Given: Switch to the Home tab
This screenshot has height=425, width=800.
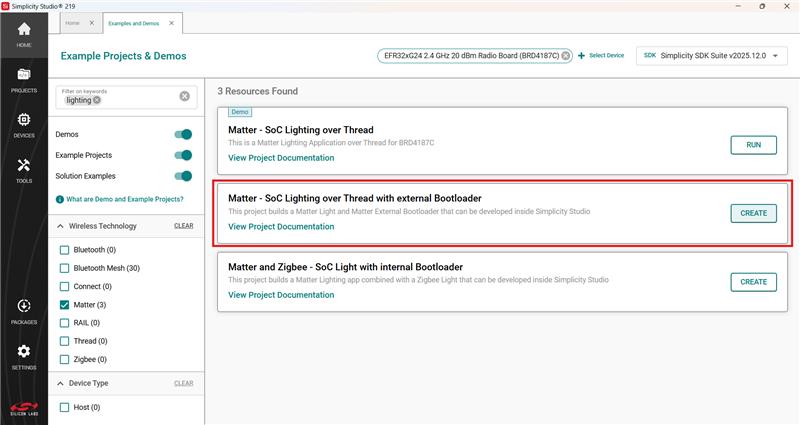Looking at the screenshot, I should click(x=71, y=22).
